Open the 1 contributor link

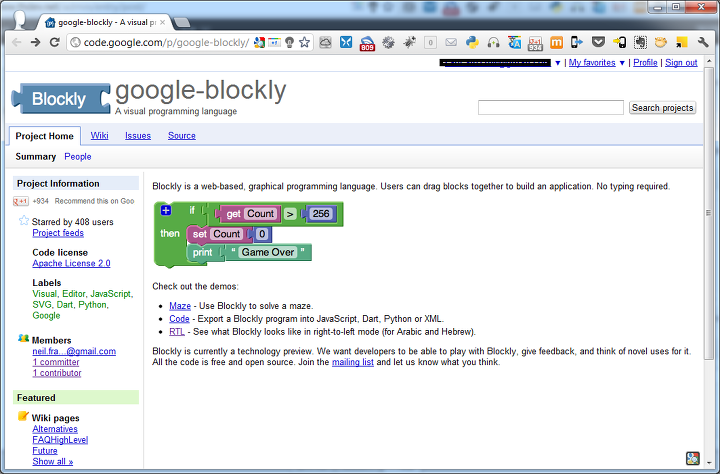coord(56,373)
